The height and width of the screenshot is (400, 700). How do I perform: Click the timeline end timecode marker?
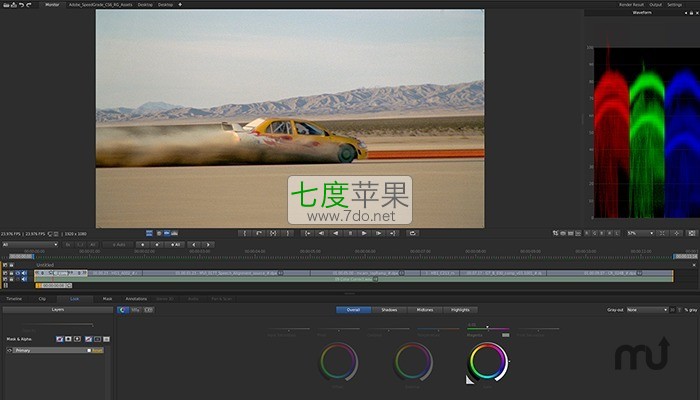[x=686, y=256]
